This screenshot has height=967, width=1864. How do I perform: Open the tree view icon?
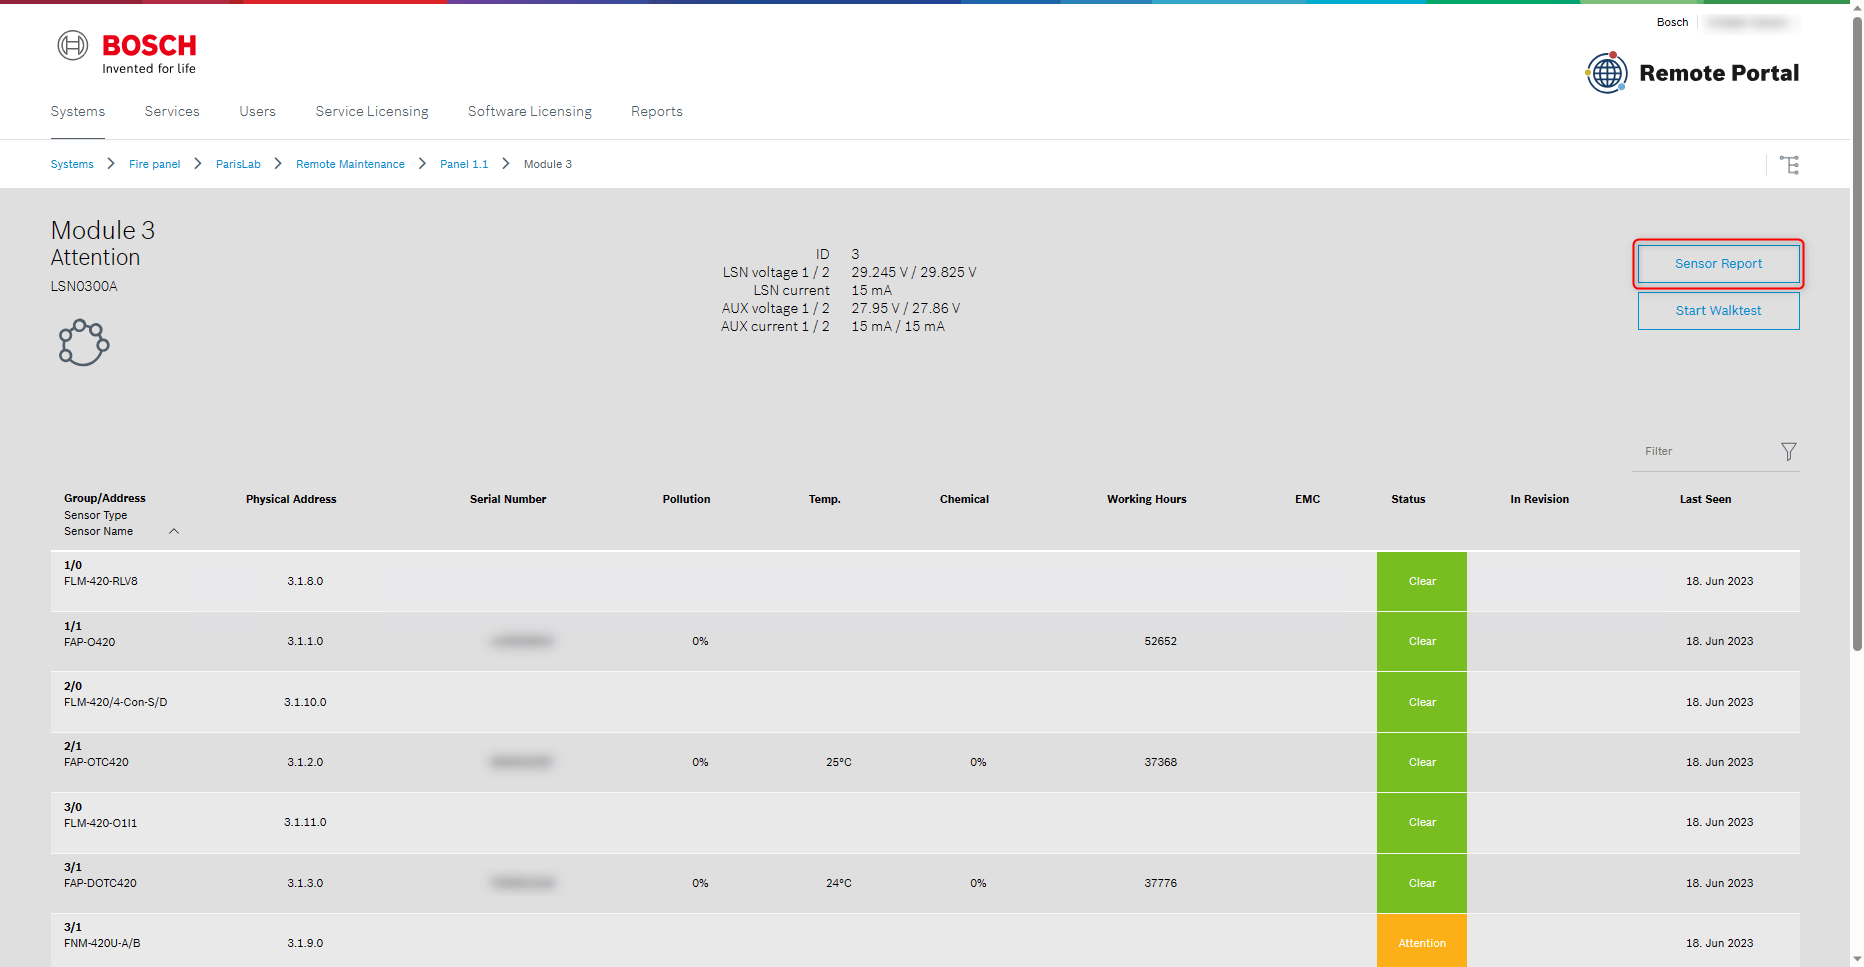coord(1789,165)
